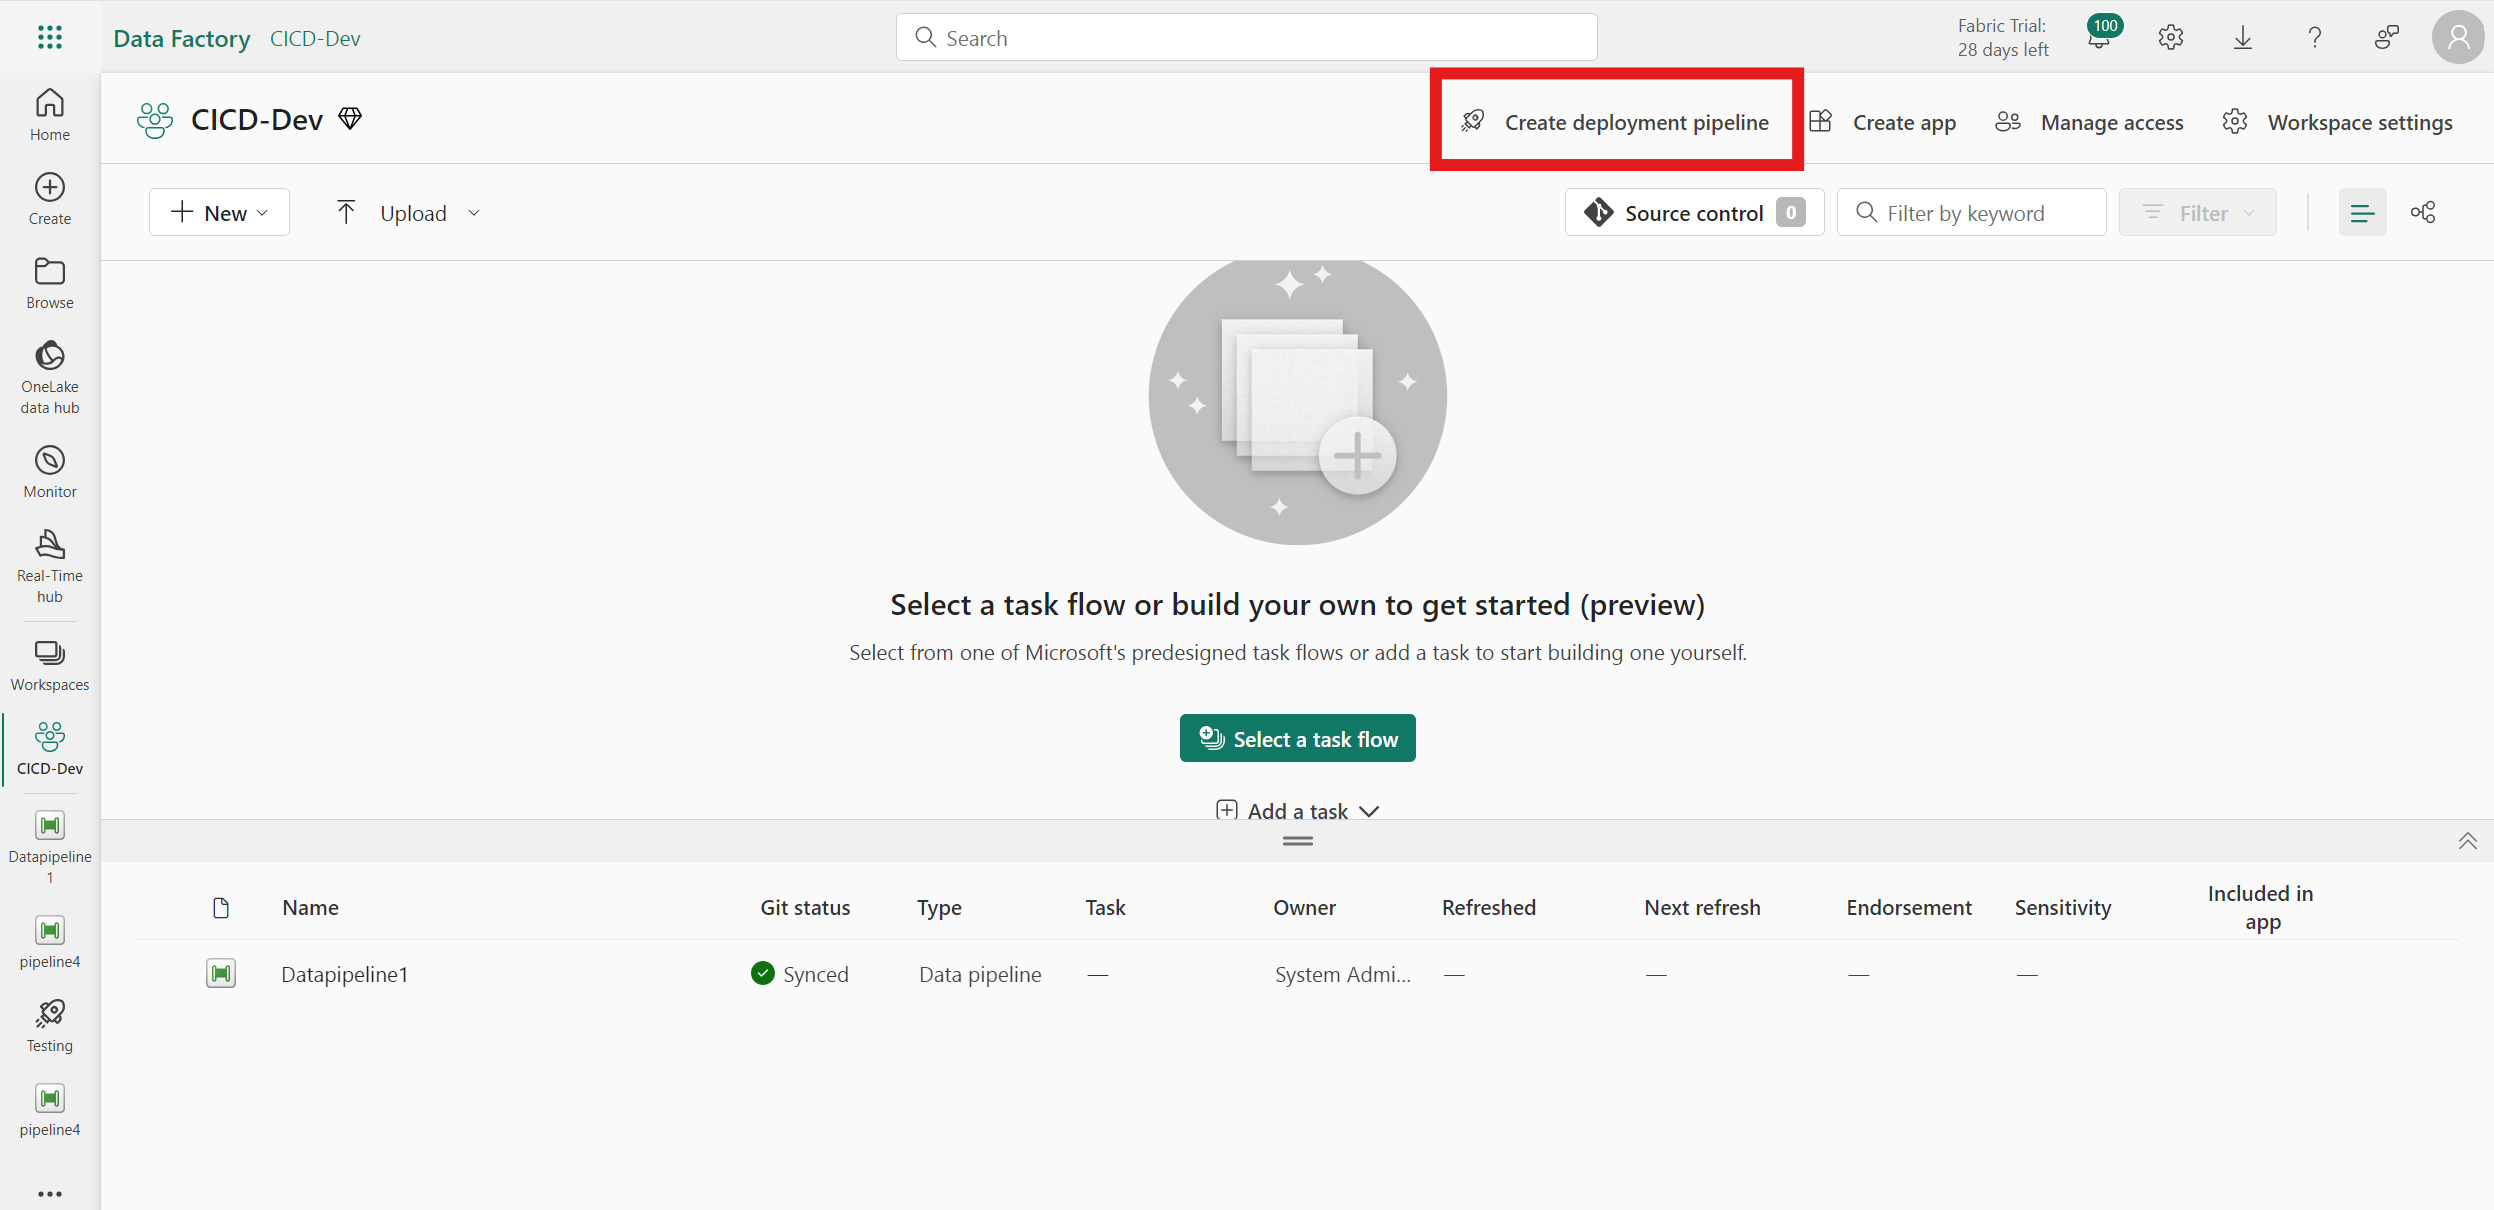Sort by Next refresh column
The height and width of the screenshot is (1210, 2494).
tap(1702, 907)
